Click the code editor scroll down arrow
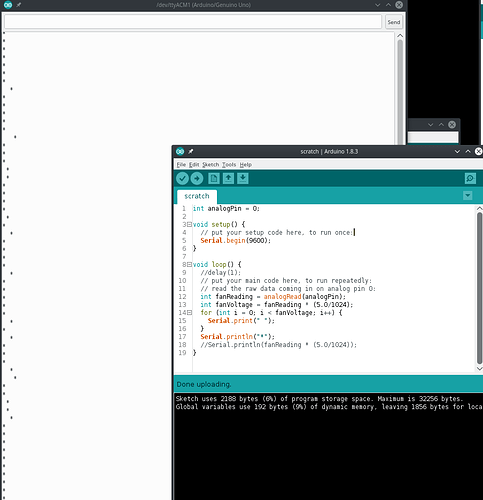483x500 pixels. pyautogui.click(x=479, y=368)
